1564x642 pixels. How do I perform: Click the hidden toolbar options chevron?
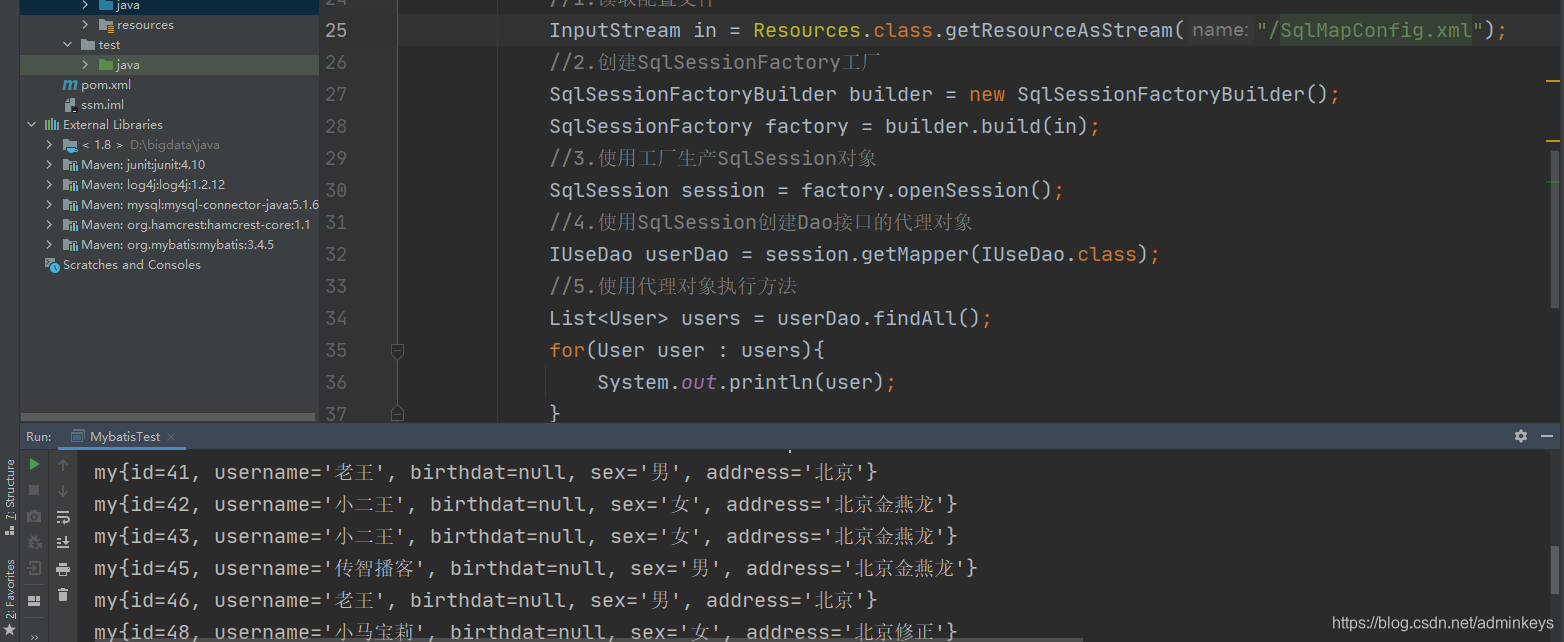click(x=33, y=634)
